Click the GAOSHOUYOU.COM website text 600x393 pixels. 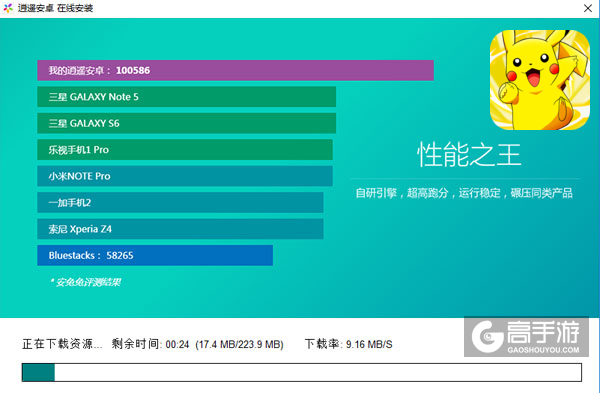pyautogui.click(x=543, y=349)
